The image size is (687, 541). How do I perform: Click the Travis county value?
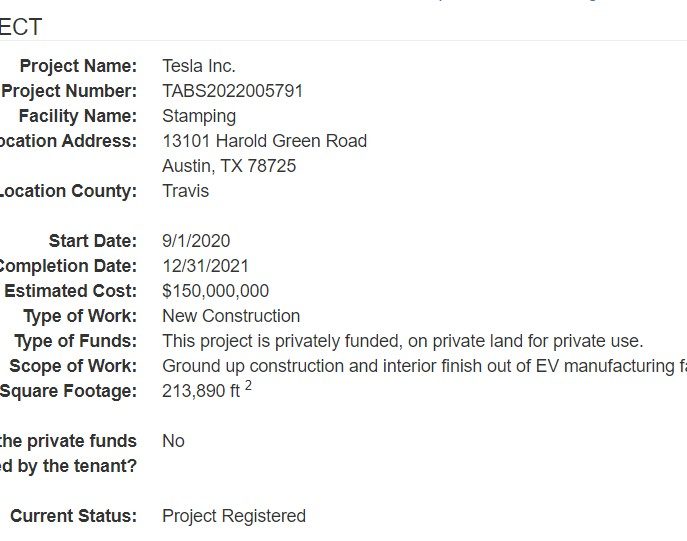point(186,191)
